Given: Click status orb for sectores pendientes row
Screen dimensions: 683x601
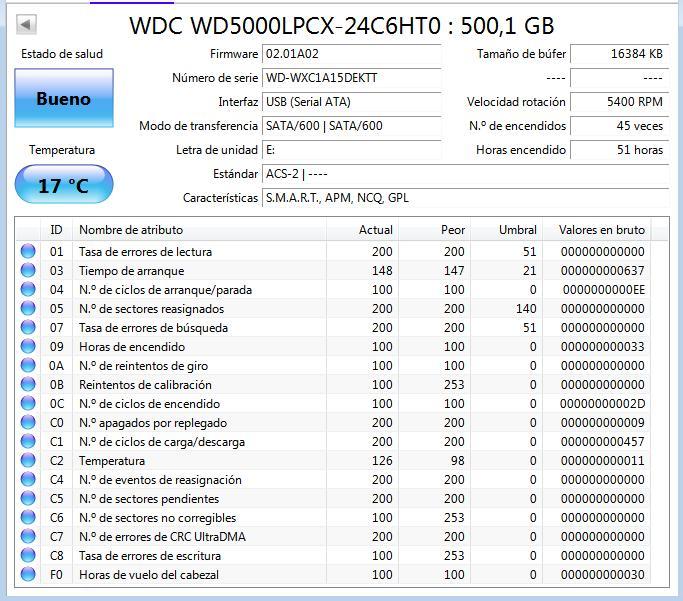Looking at the screenshot, I should [x=28, y=499].
